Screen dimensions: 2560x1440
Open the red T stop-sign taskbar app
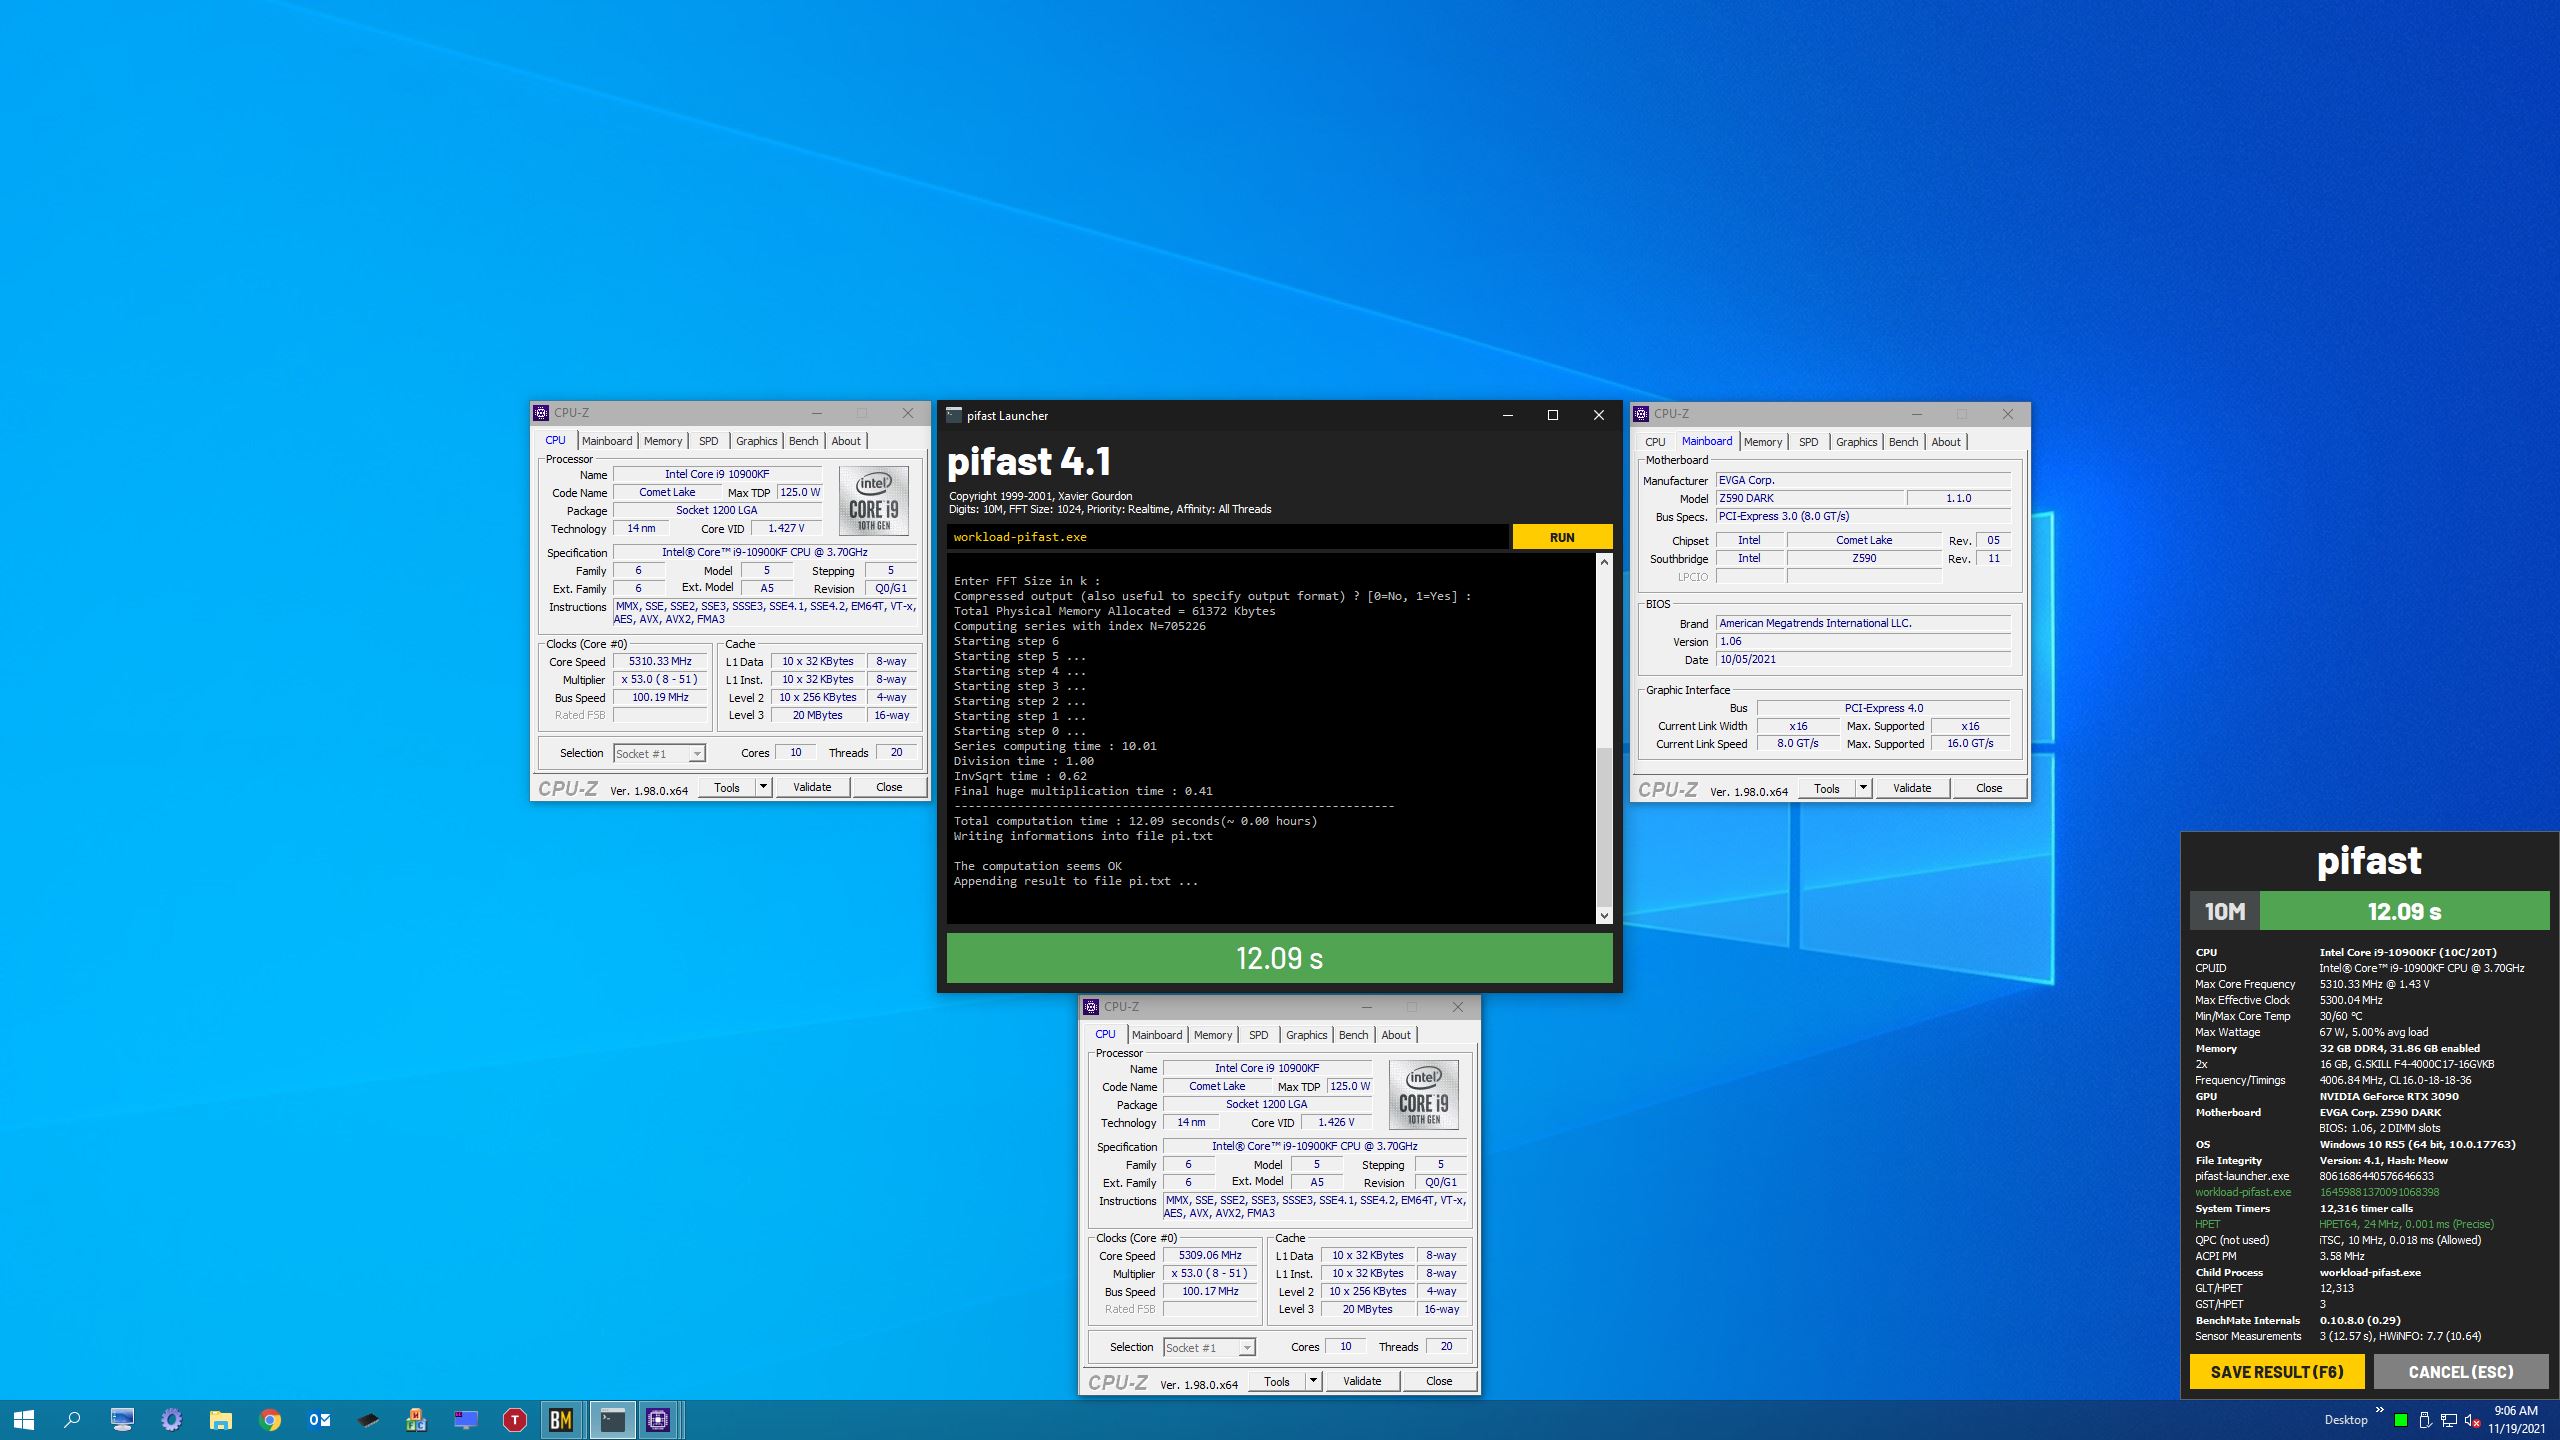(514, 1419)
